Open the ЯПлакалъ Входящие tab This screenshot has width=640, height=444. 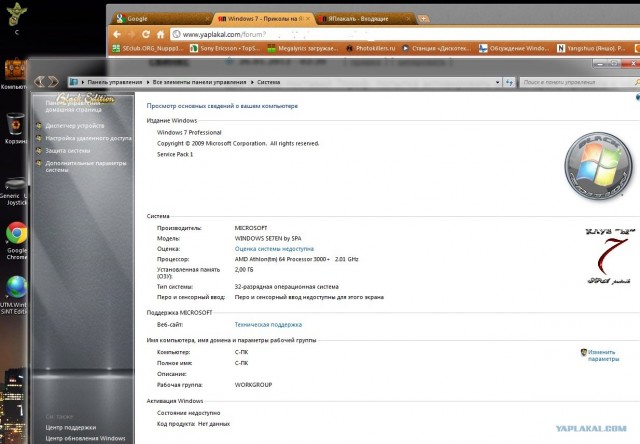pyautogui.click(x=364, y=19)
